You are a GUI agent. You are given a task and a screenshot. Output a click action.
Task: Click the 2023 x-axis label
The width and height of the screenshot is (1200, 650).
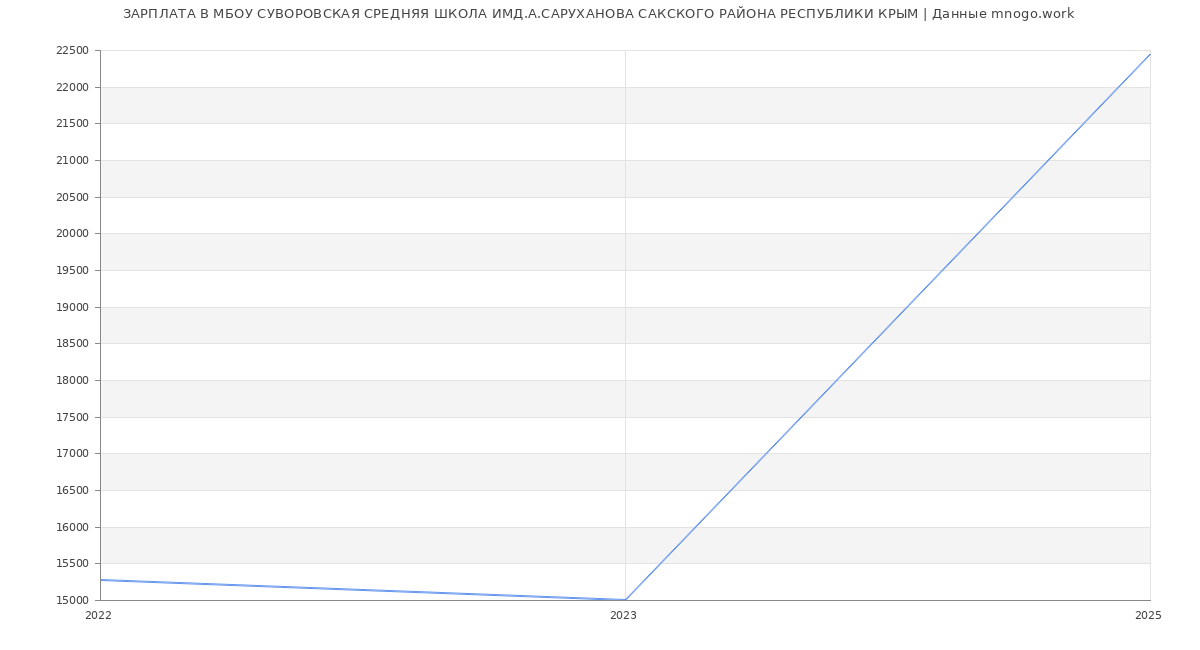coord(623,616)
